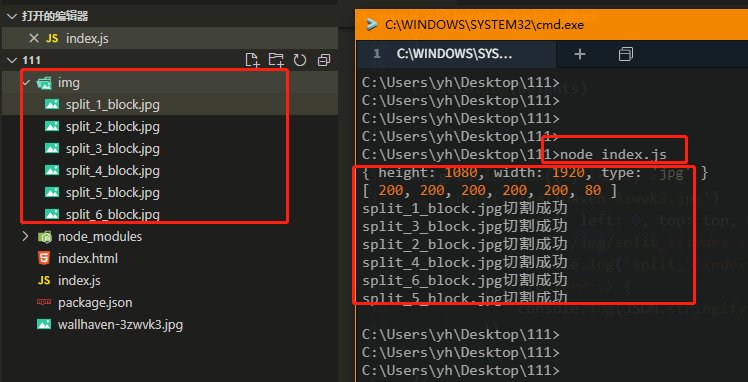
Task: Open split_2_block.jpg file
Action: point(113,127)
